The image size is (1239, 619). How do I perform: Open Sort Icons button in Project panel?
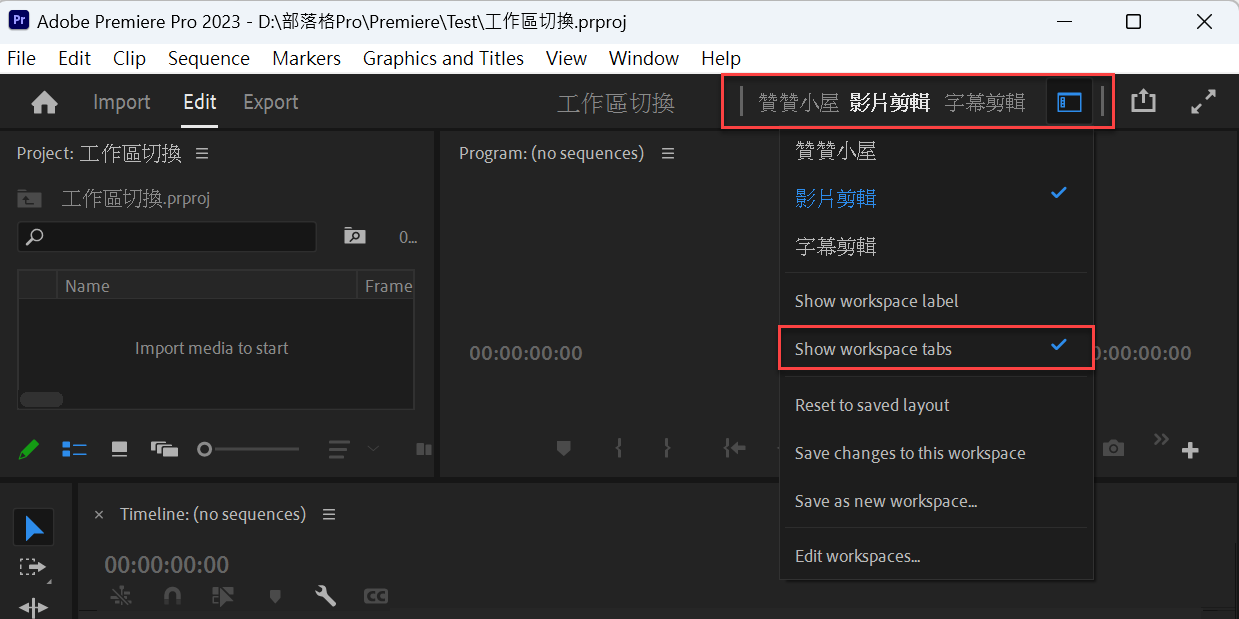coord(339,449)
